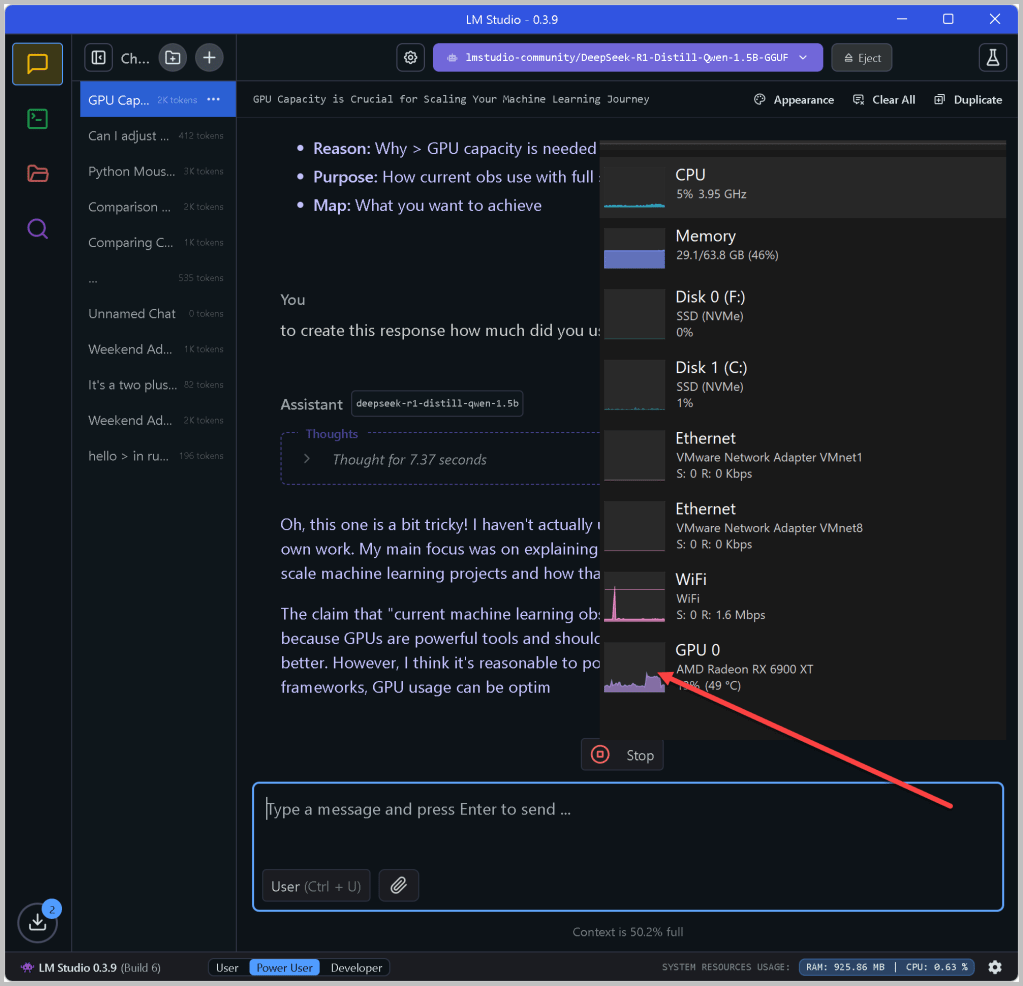
Task: Select GPU 0 AMD Radeon entry
Action: [x=803, y=667]
